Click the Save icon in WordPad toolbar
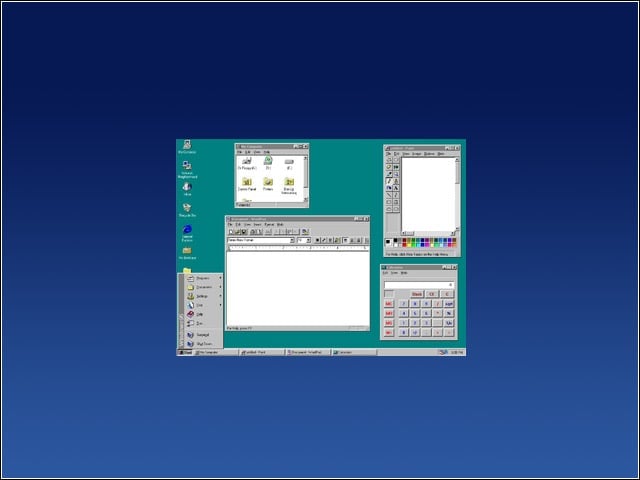 point(244,231)
